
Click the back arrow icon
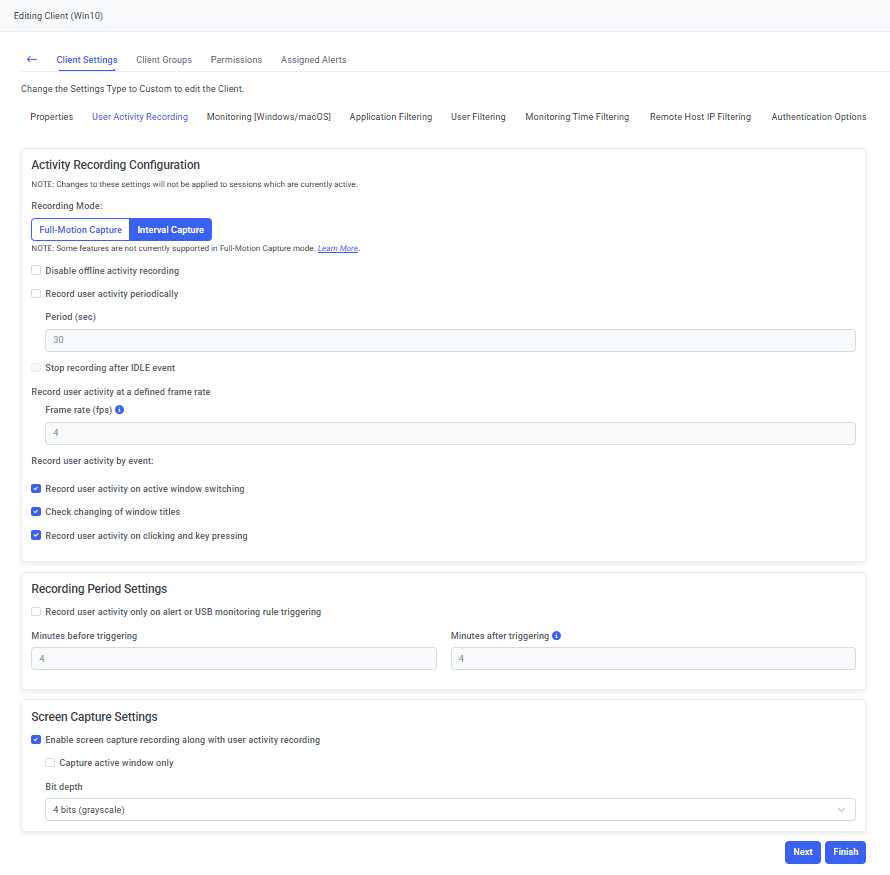click(x=32, y=60)
